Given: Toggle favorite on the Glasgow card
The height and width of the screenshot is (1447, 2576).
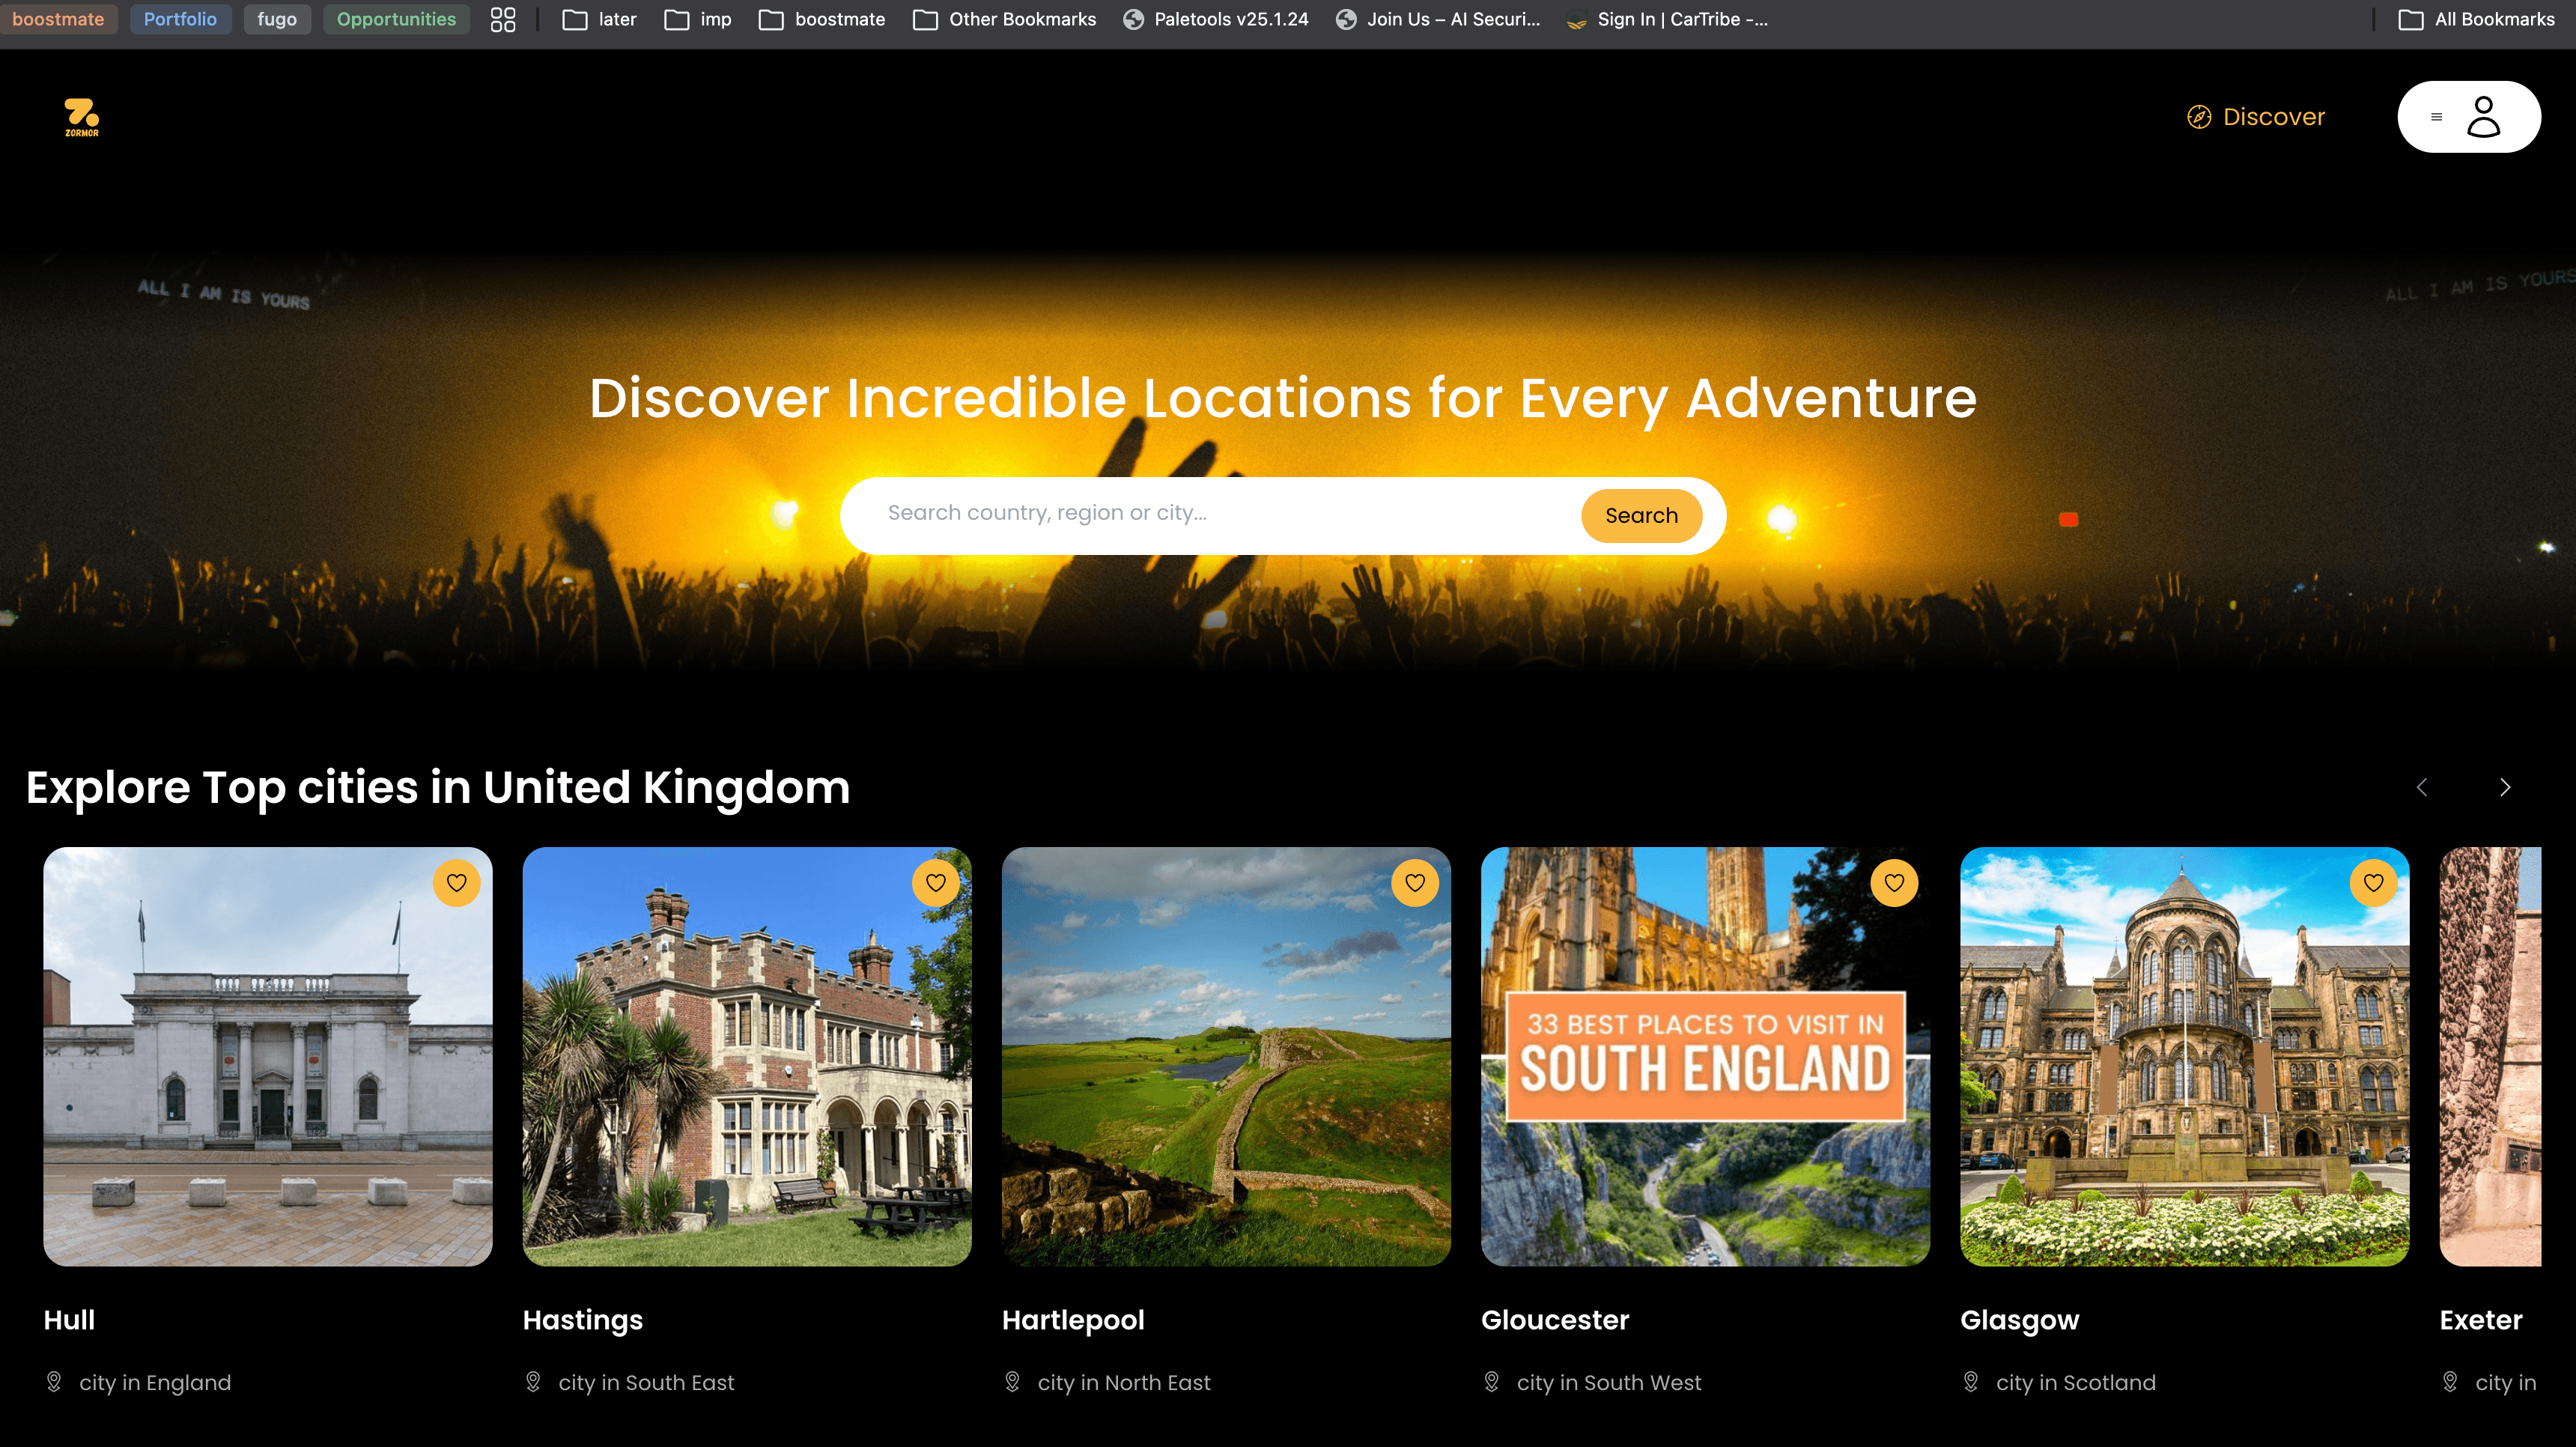Looking at the screenshot, I should 2375,882.
